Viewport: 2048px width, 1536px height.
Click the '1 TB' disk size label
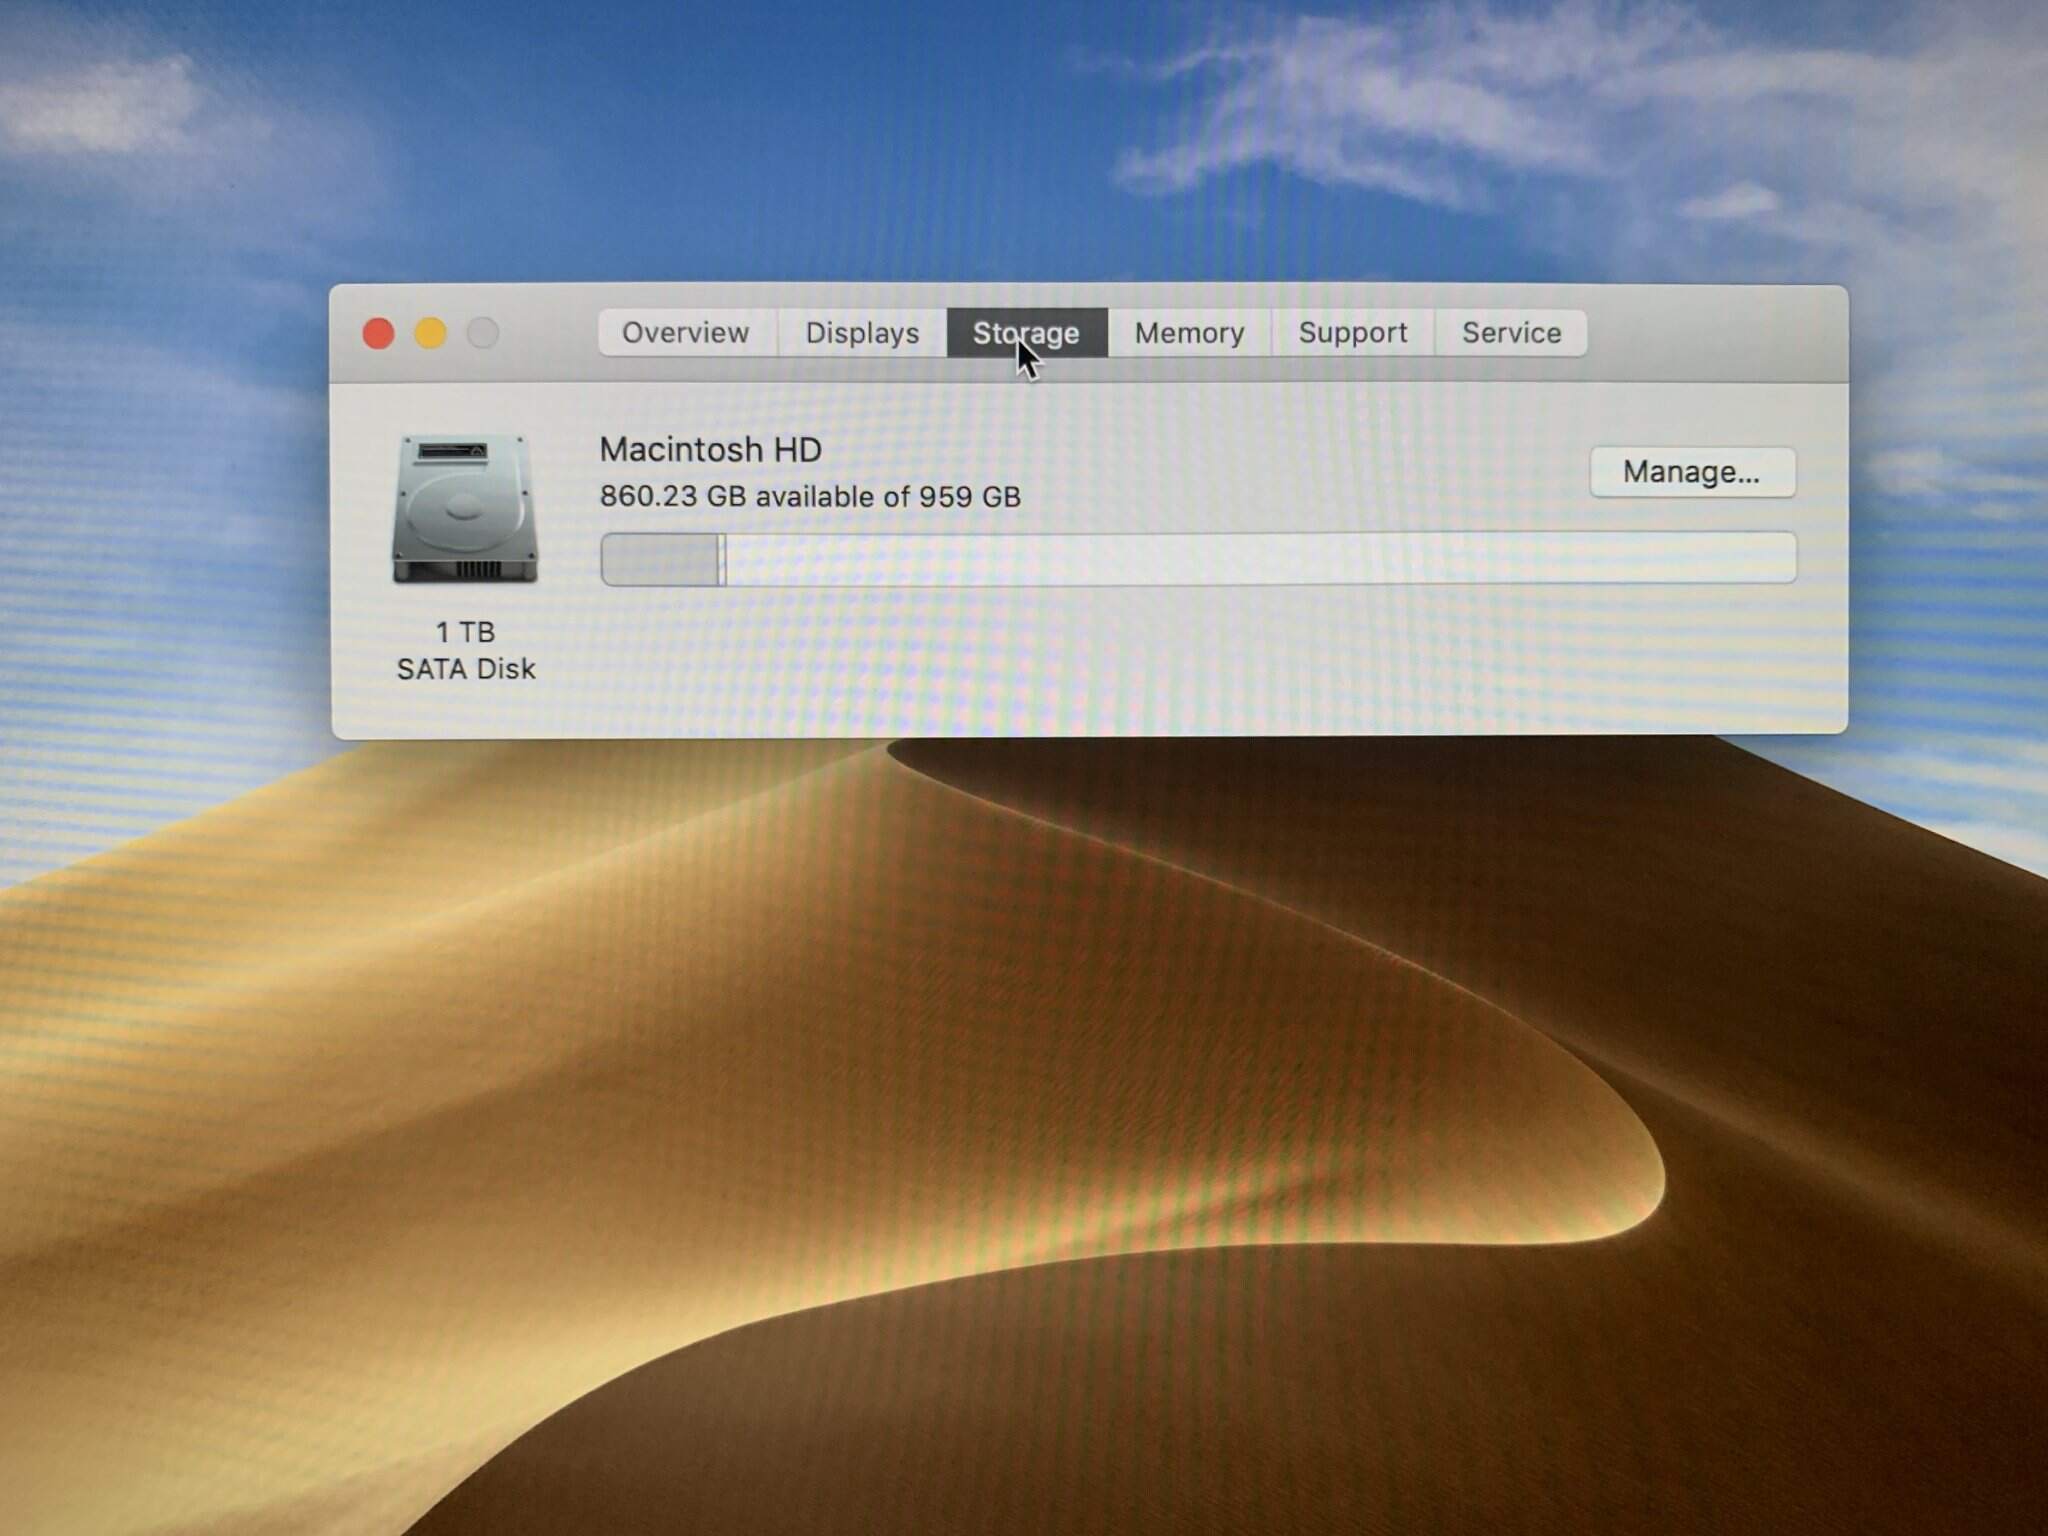click(465, 632)
